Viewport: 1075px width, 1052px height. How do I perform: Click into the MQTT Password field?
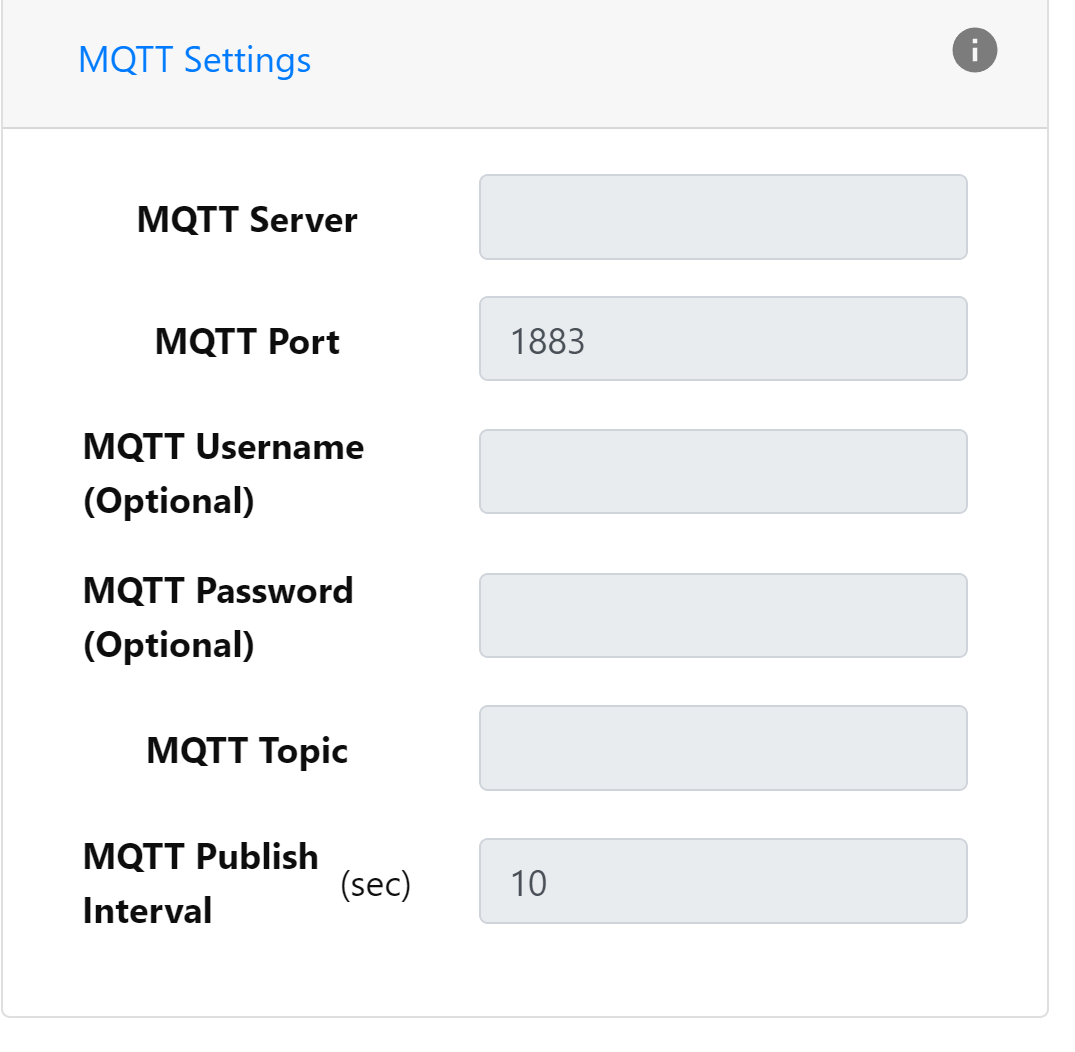pos(723,616)
